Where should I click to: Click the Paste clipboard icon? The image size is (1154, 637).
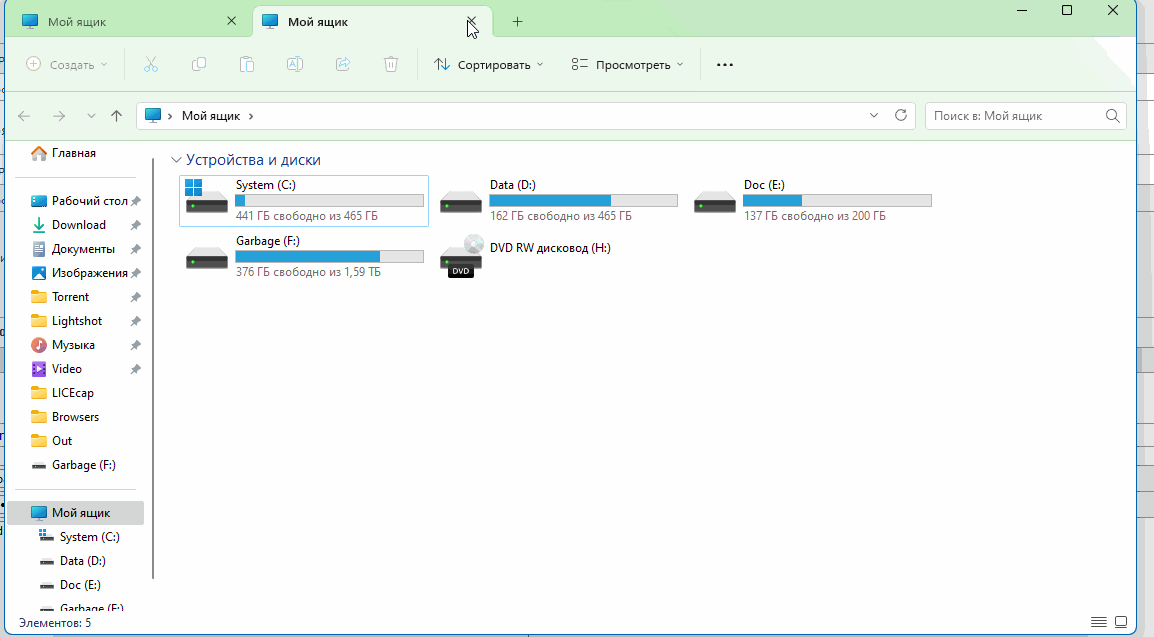pyautogui.click(x=247, y=64)
